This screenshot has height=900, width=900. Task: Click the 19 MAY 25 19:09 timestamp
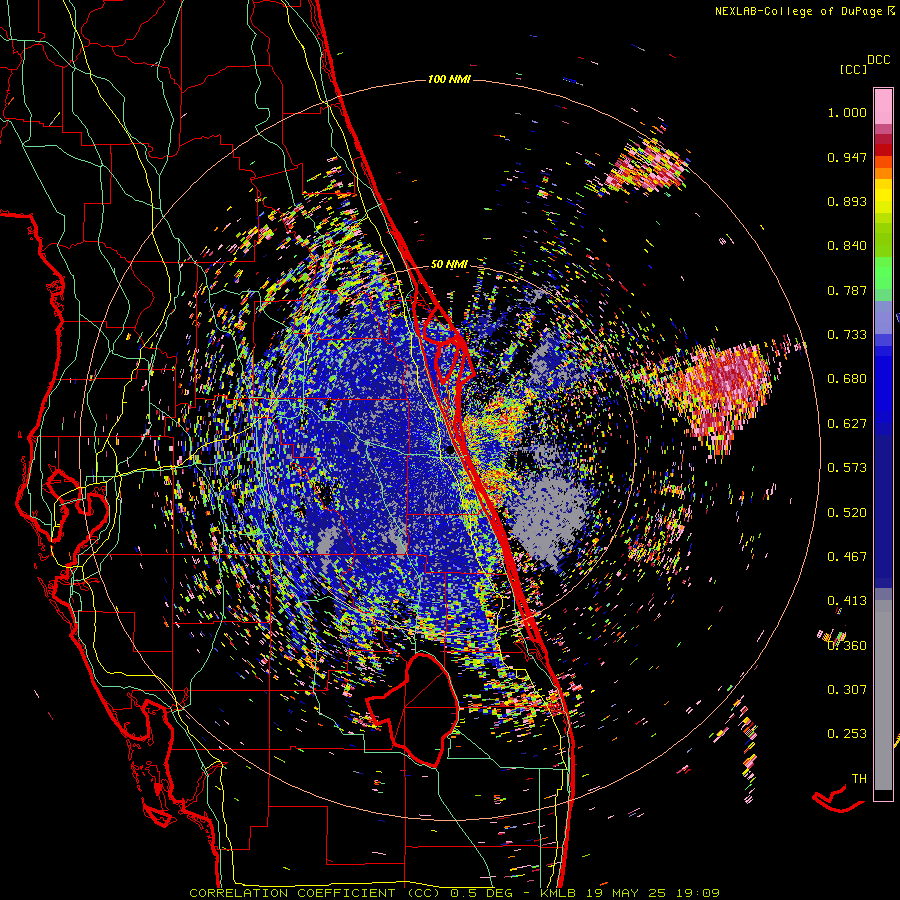pos(653,893)
